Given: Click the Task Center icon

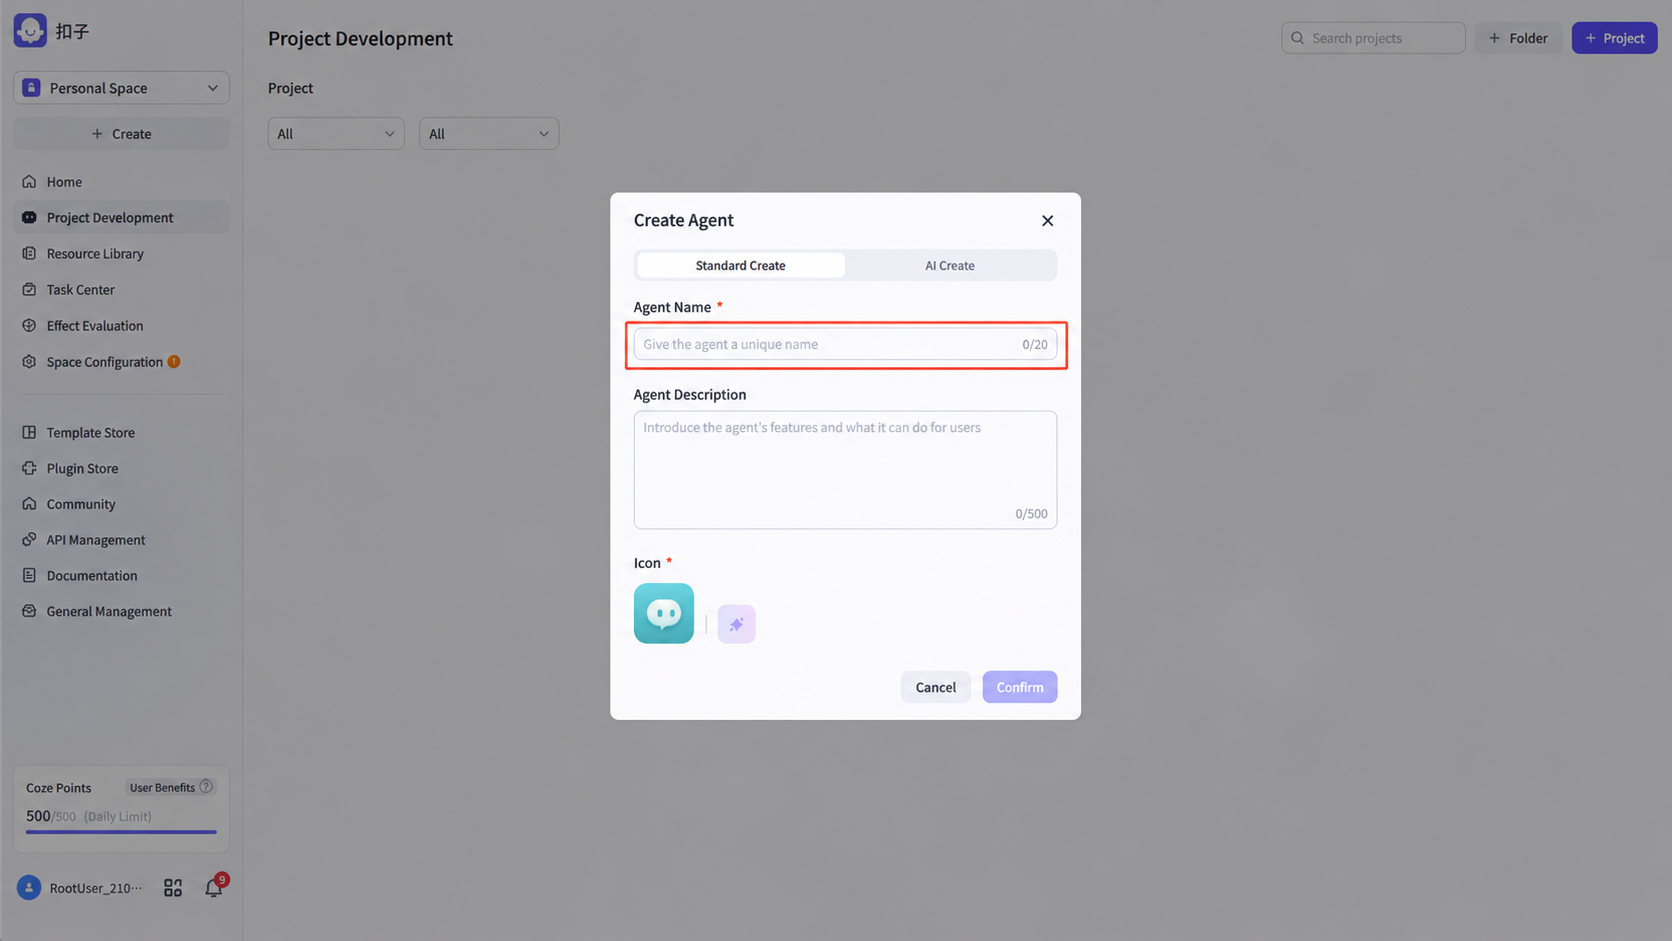Looking at the screenshot, I should (x=29, y=290).
